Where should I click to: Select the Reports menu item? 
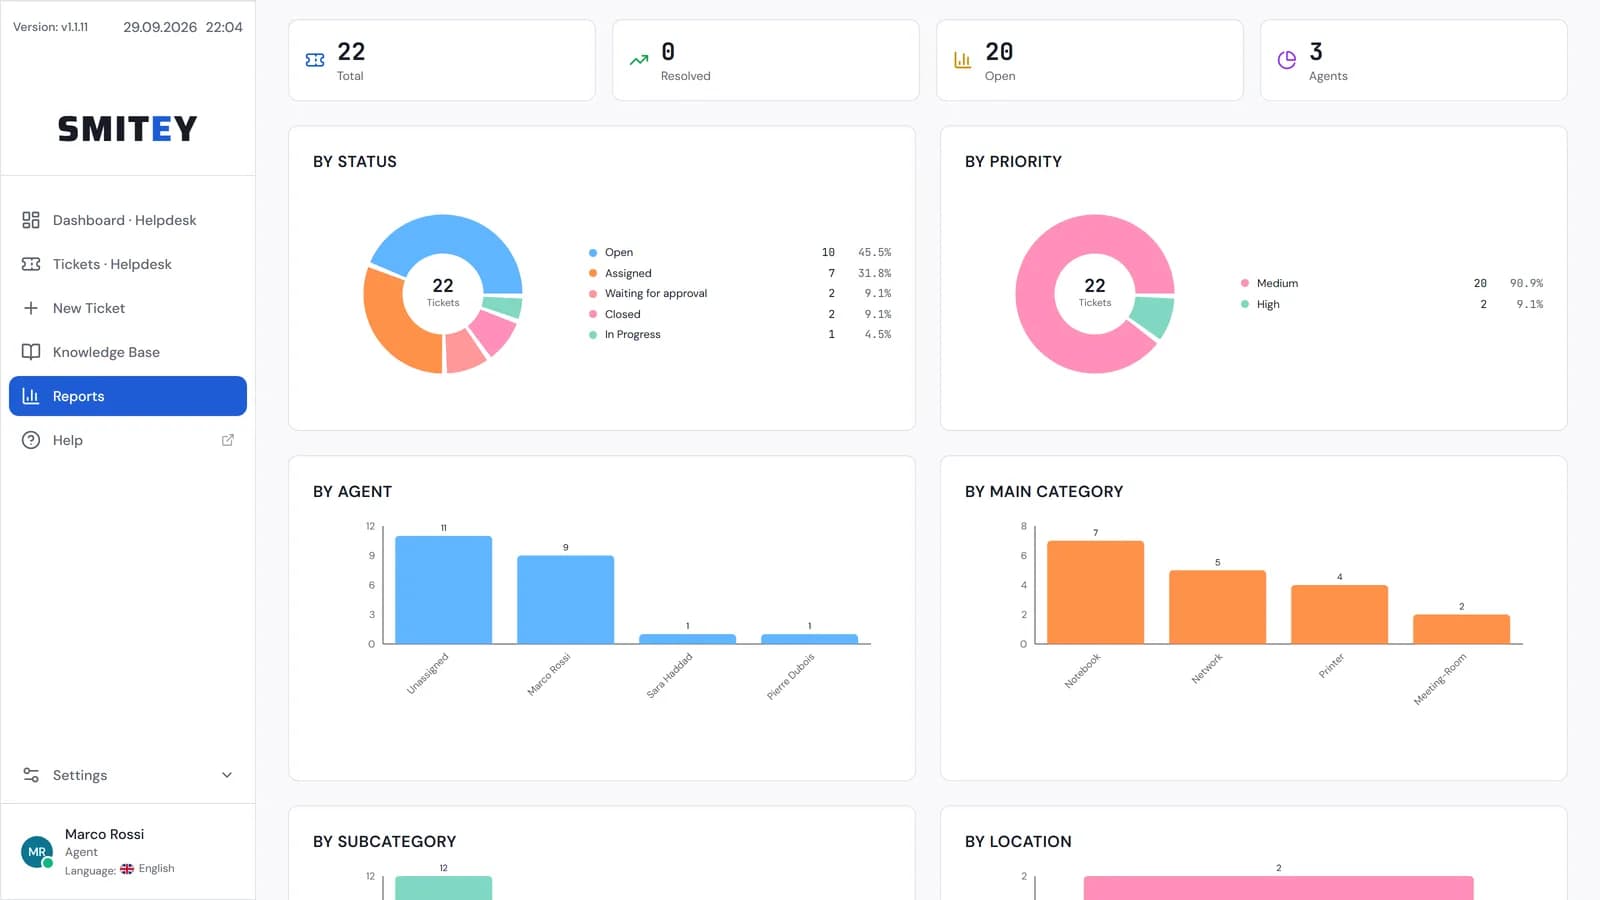(128, 396)
